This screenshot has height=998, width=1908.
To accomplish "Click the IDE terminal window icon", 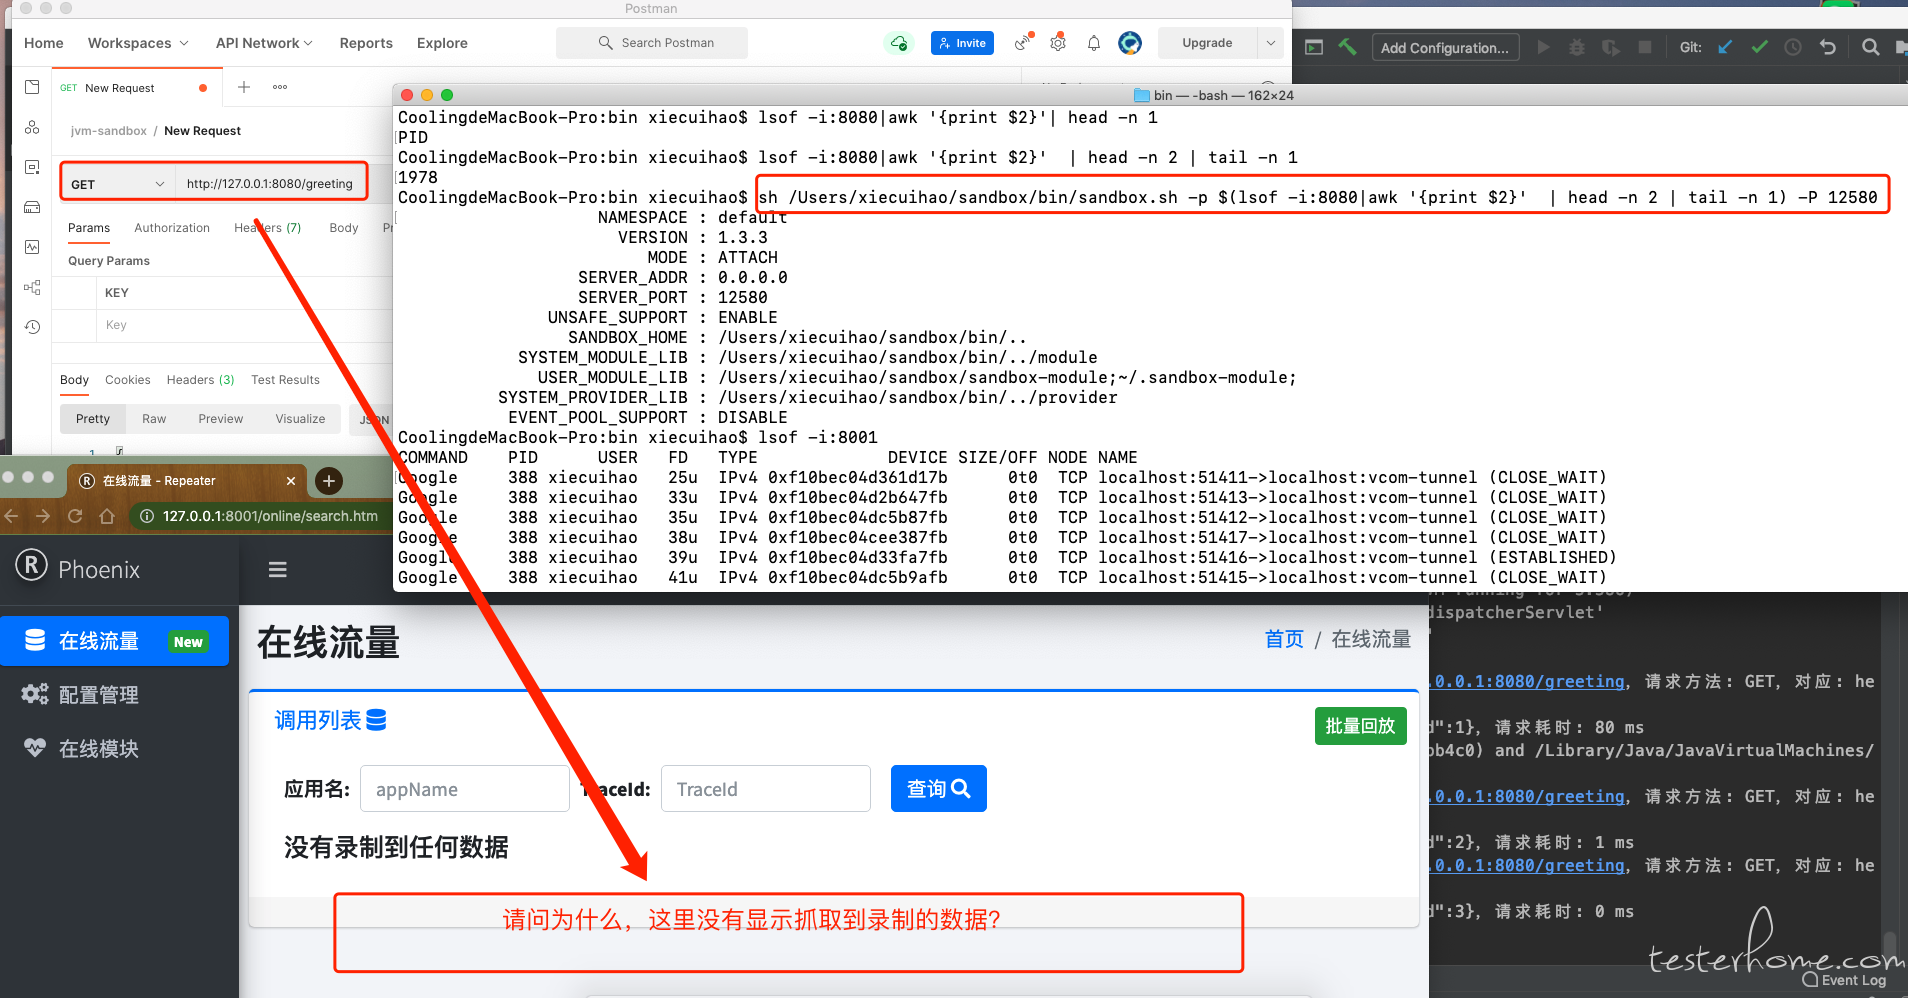I will coord(1314,47).
